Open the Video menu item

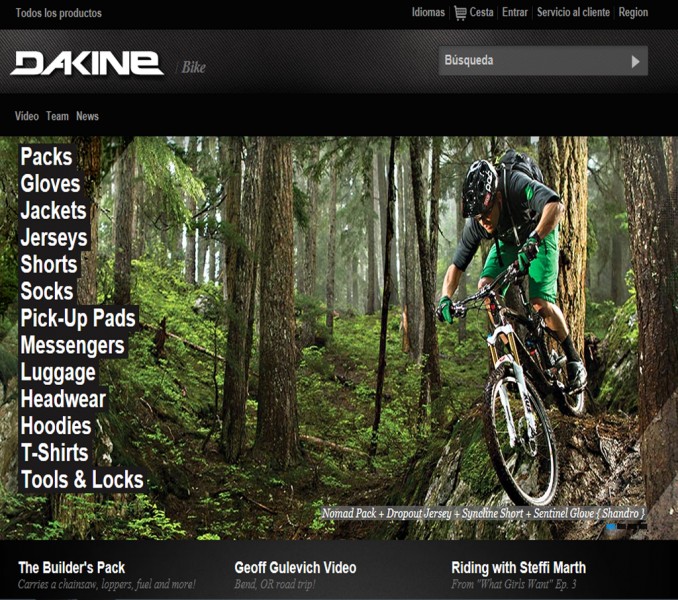click(x=27, y=116)
